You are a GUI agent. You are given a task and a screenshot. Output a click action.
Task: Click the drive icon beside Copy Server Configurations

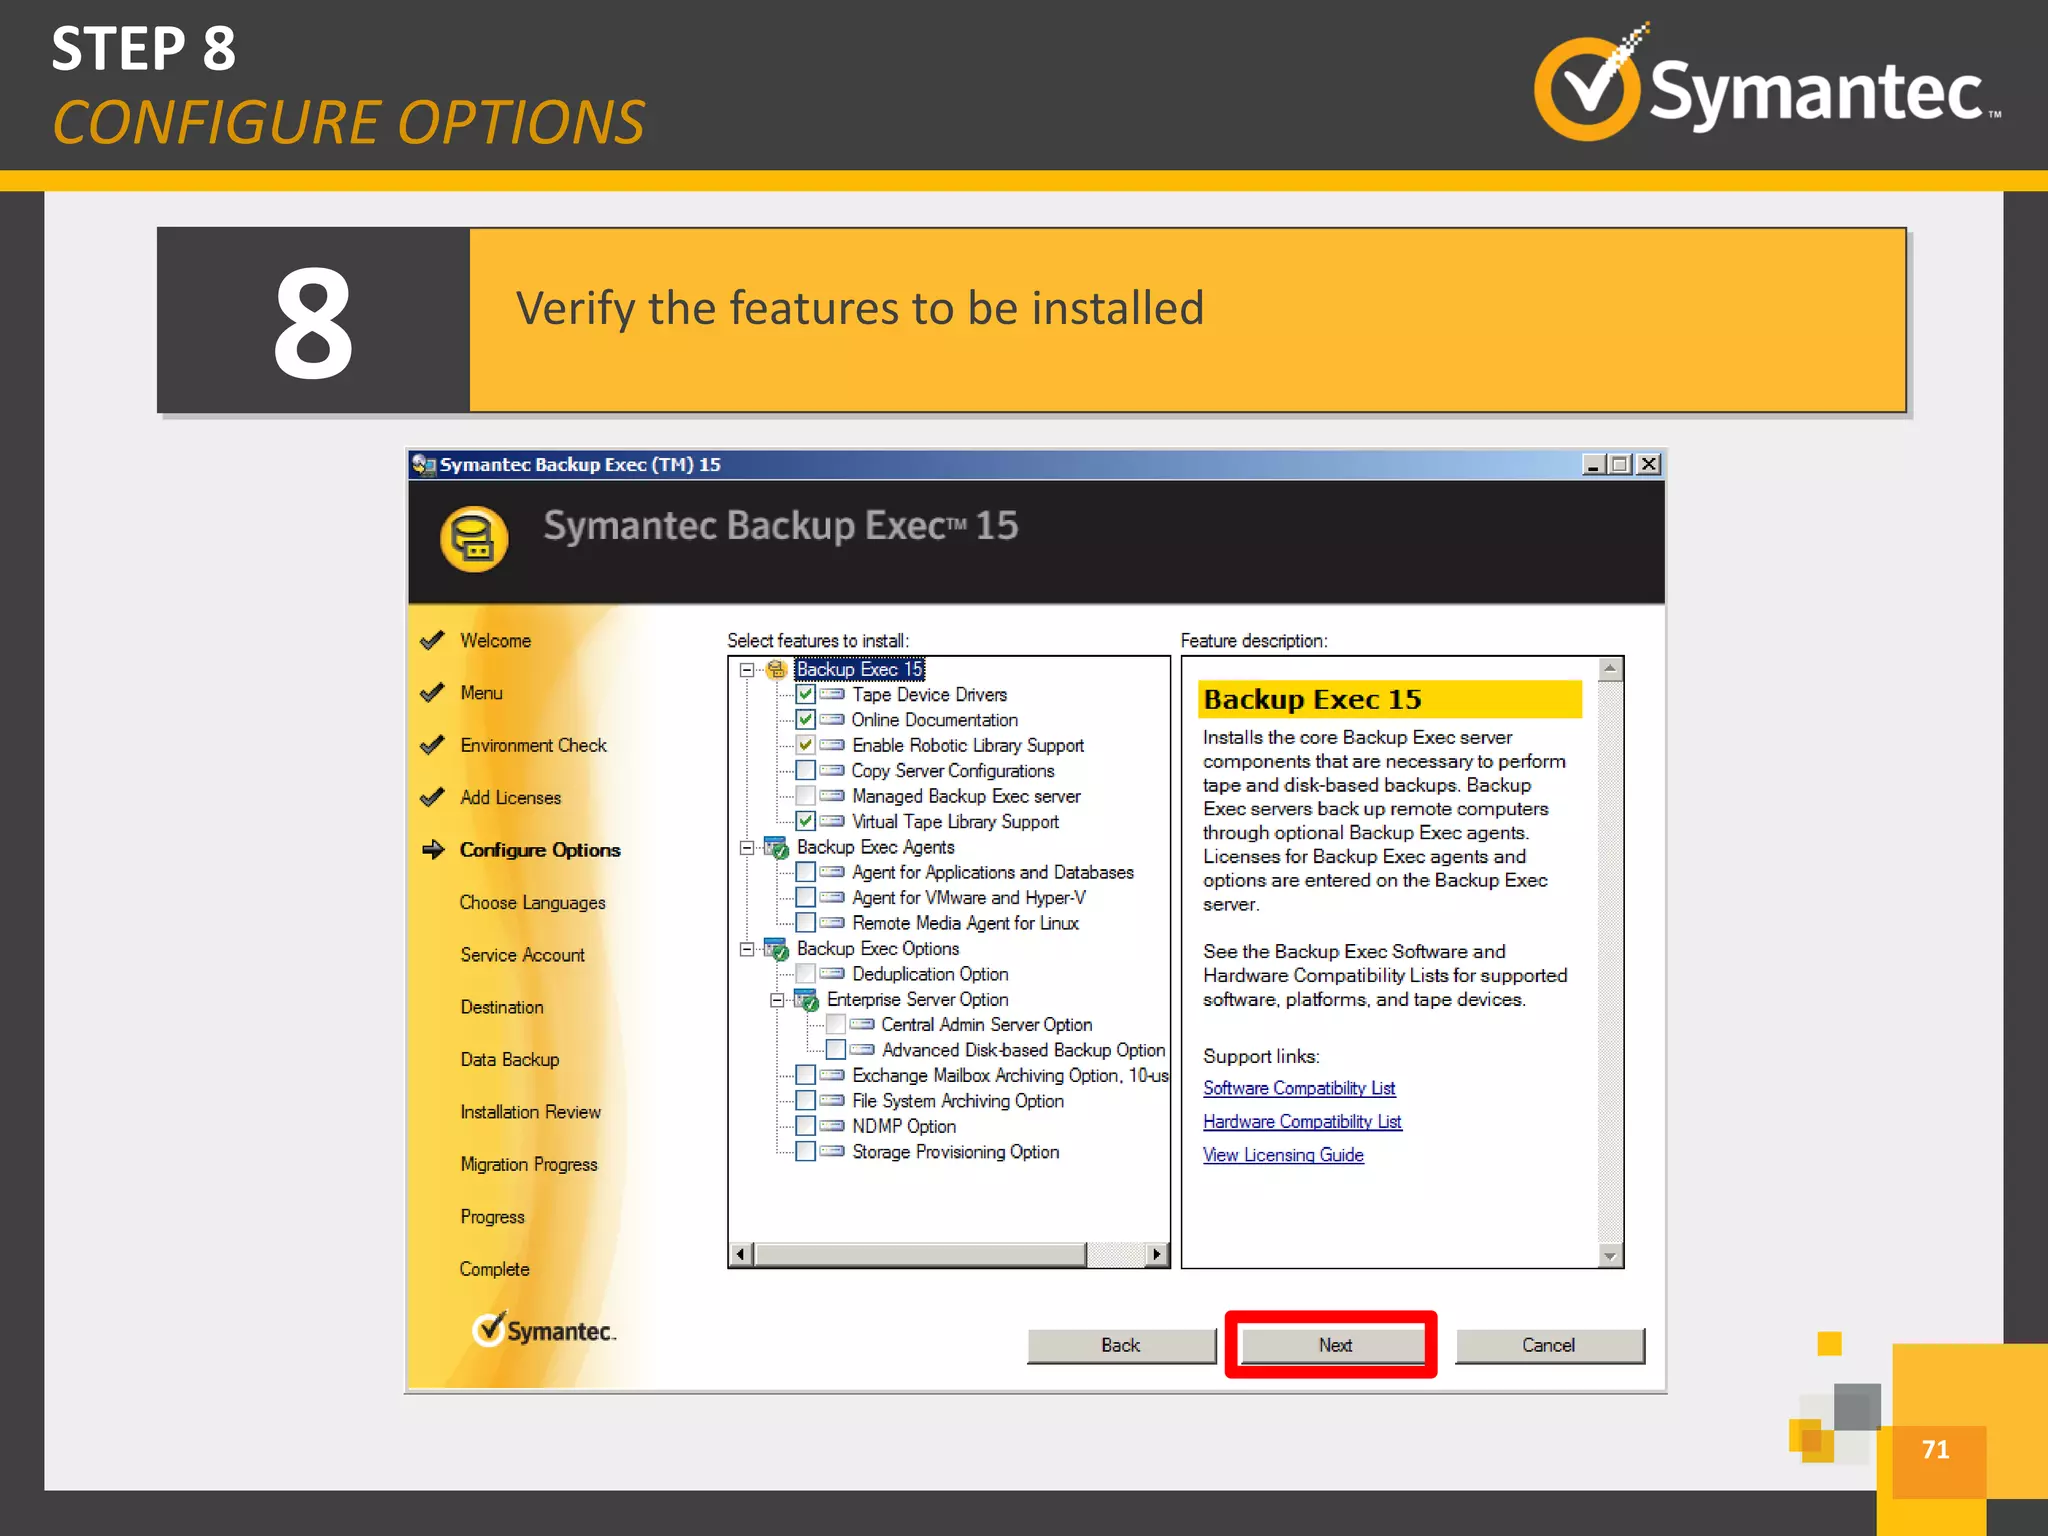tap(832, 771)
